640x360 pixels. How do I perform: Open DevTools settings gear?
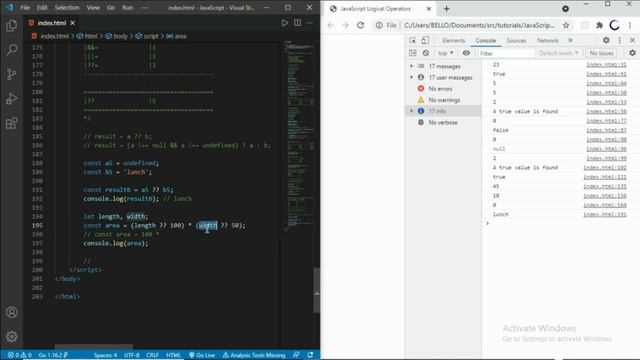coord(606,40)
